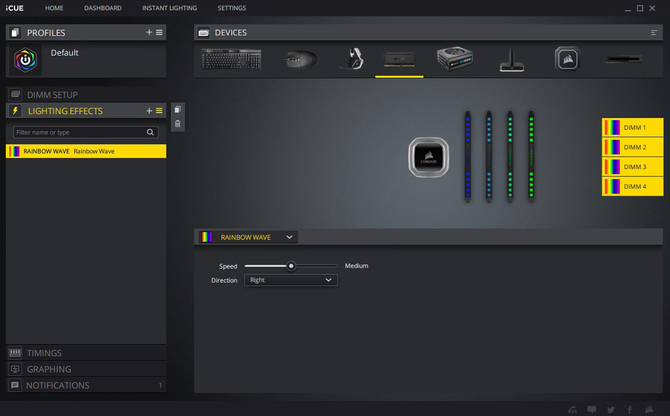Viewport: 670px width, 416px height.
Task: Open the HOME menu
Action: (54, 8)
